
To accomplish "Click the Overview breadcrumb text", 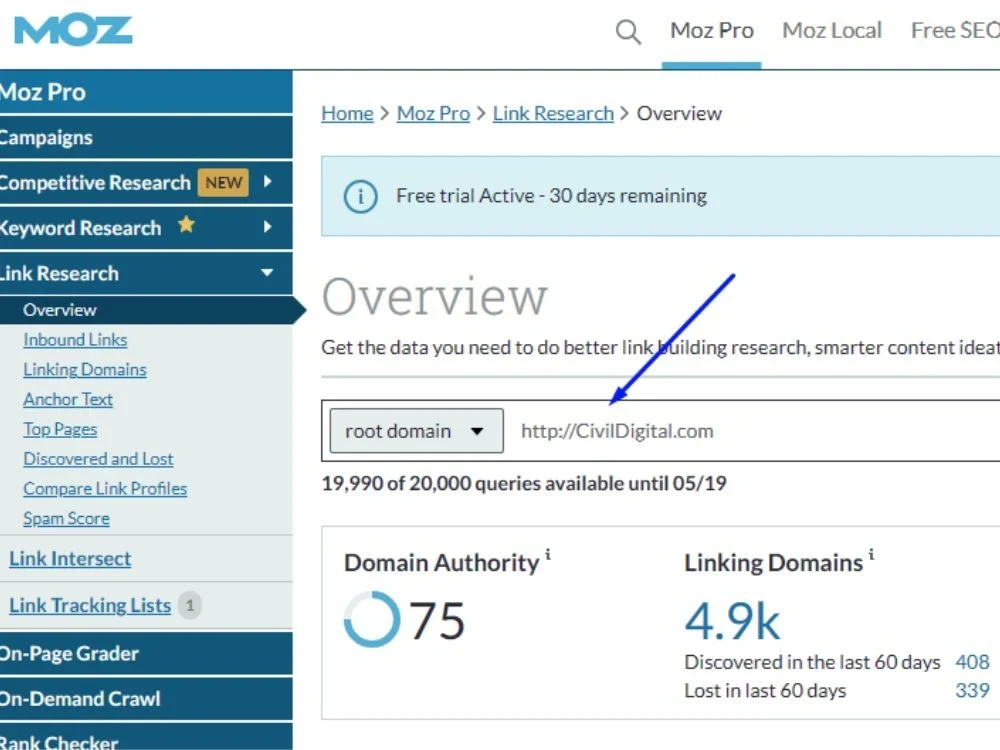I will pos(679,114).
